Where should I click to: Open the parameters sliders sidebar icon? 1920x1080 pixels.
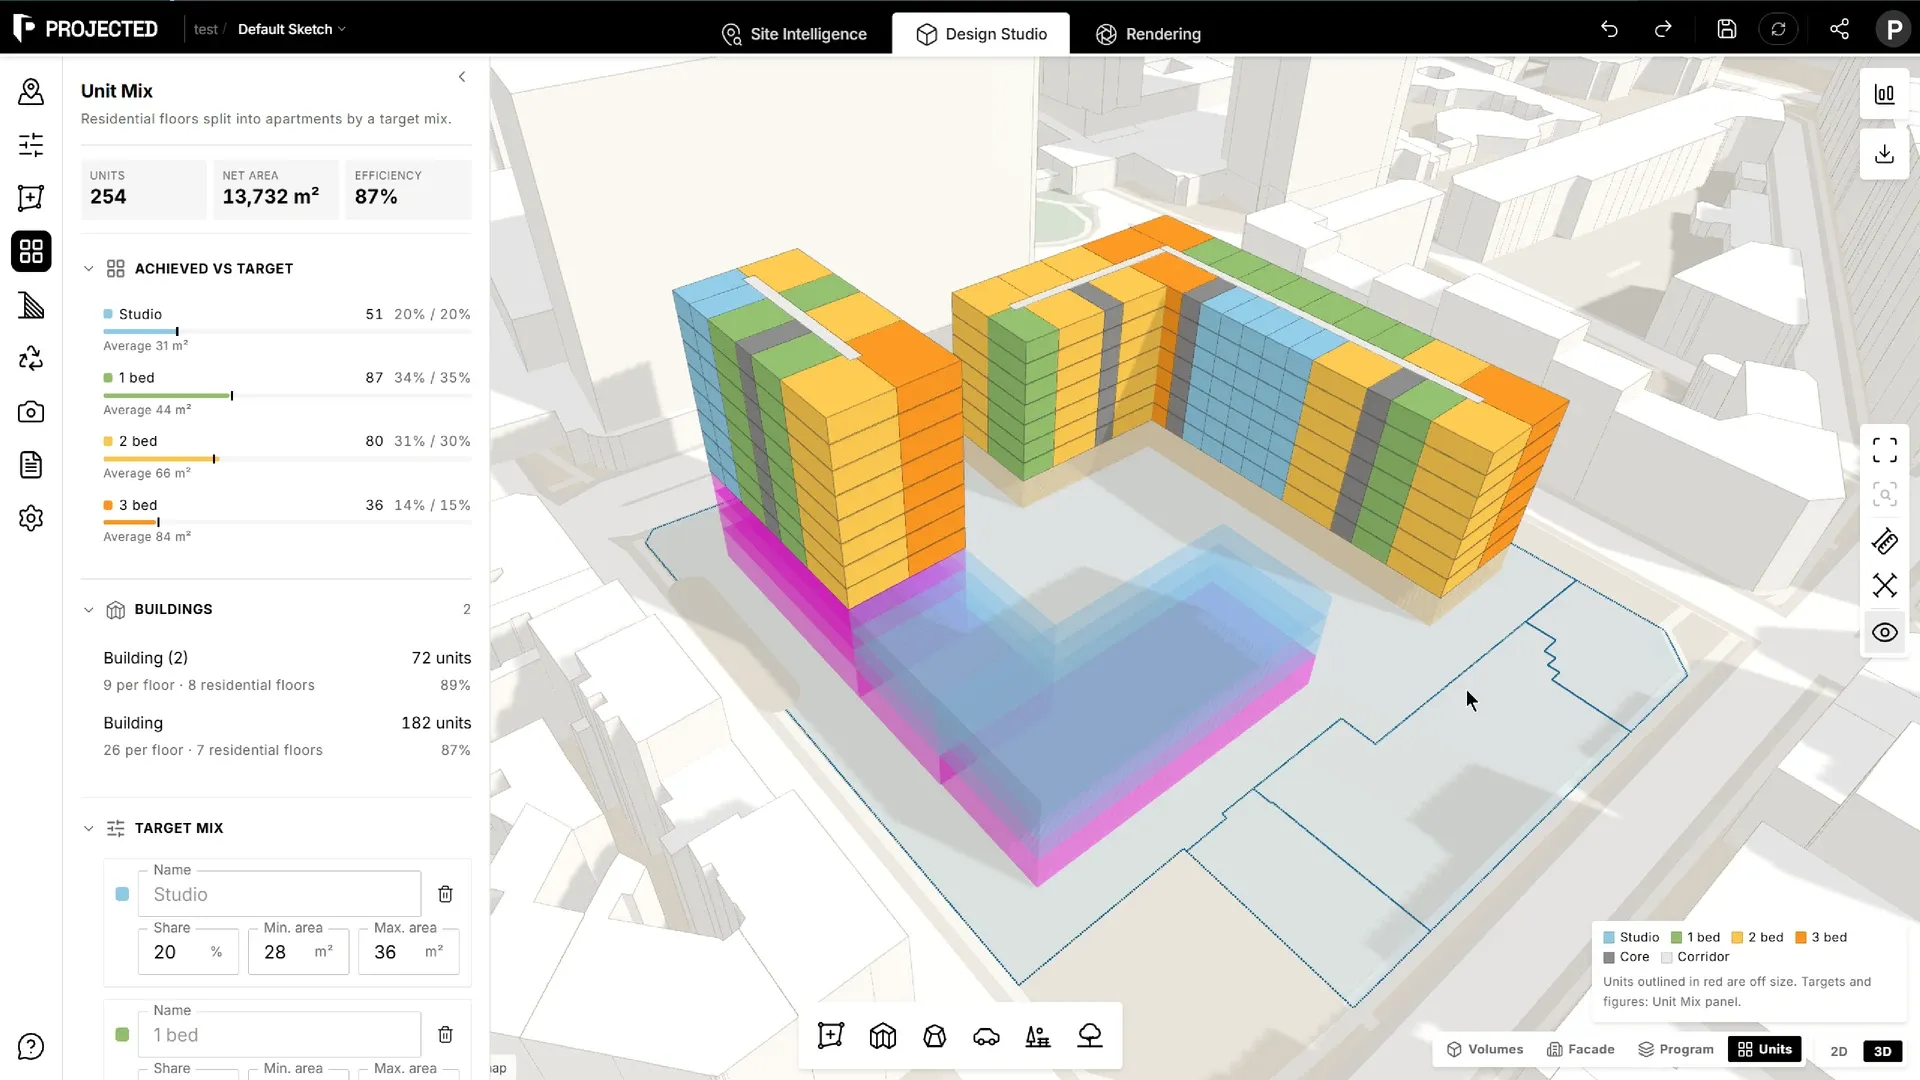[31, 145]
